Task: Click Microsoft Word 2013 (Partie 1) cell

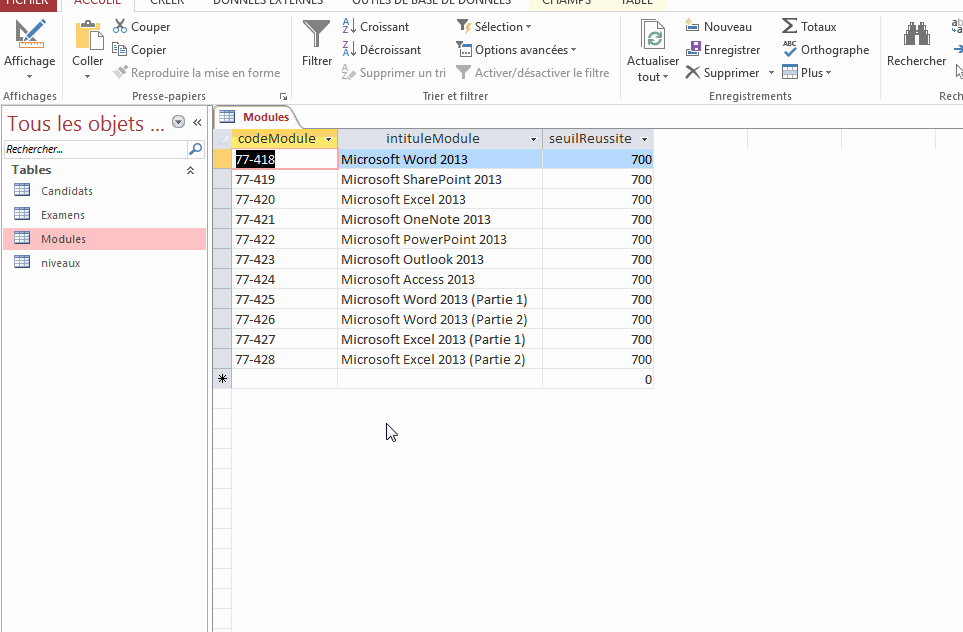Action: click(440, 300)
